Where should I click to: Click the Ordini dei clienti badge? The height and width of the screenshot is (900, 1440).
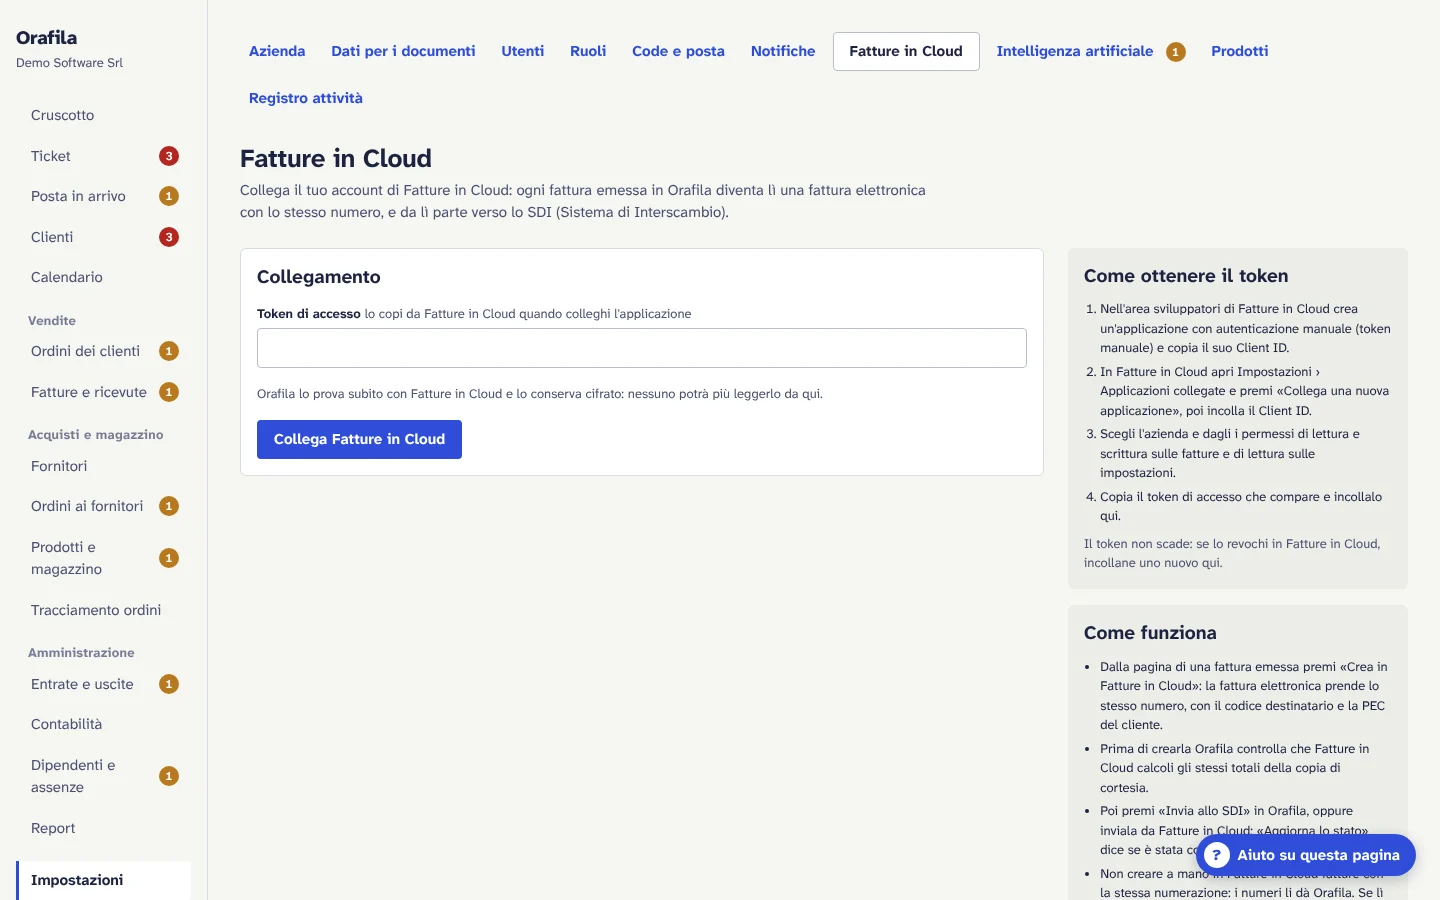point(169,351)
